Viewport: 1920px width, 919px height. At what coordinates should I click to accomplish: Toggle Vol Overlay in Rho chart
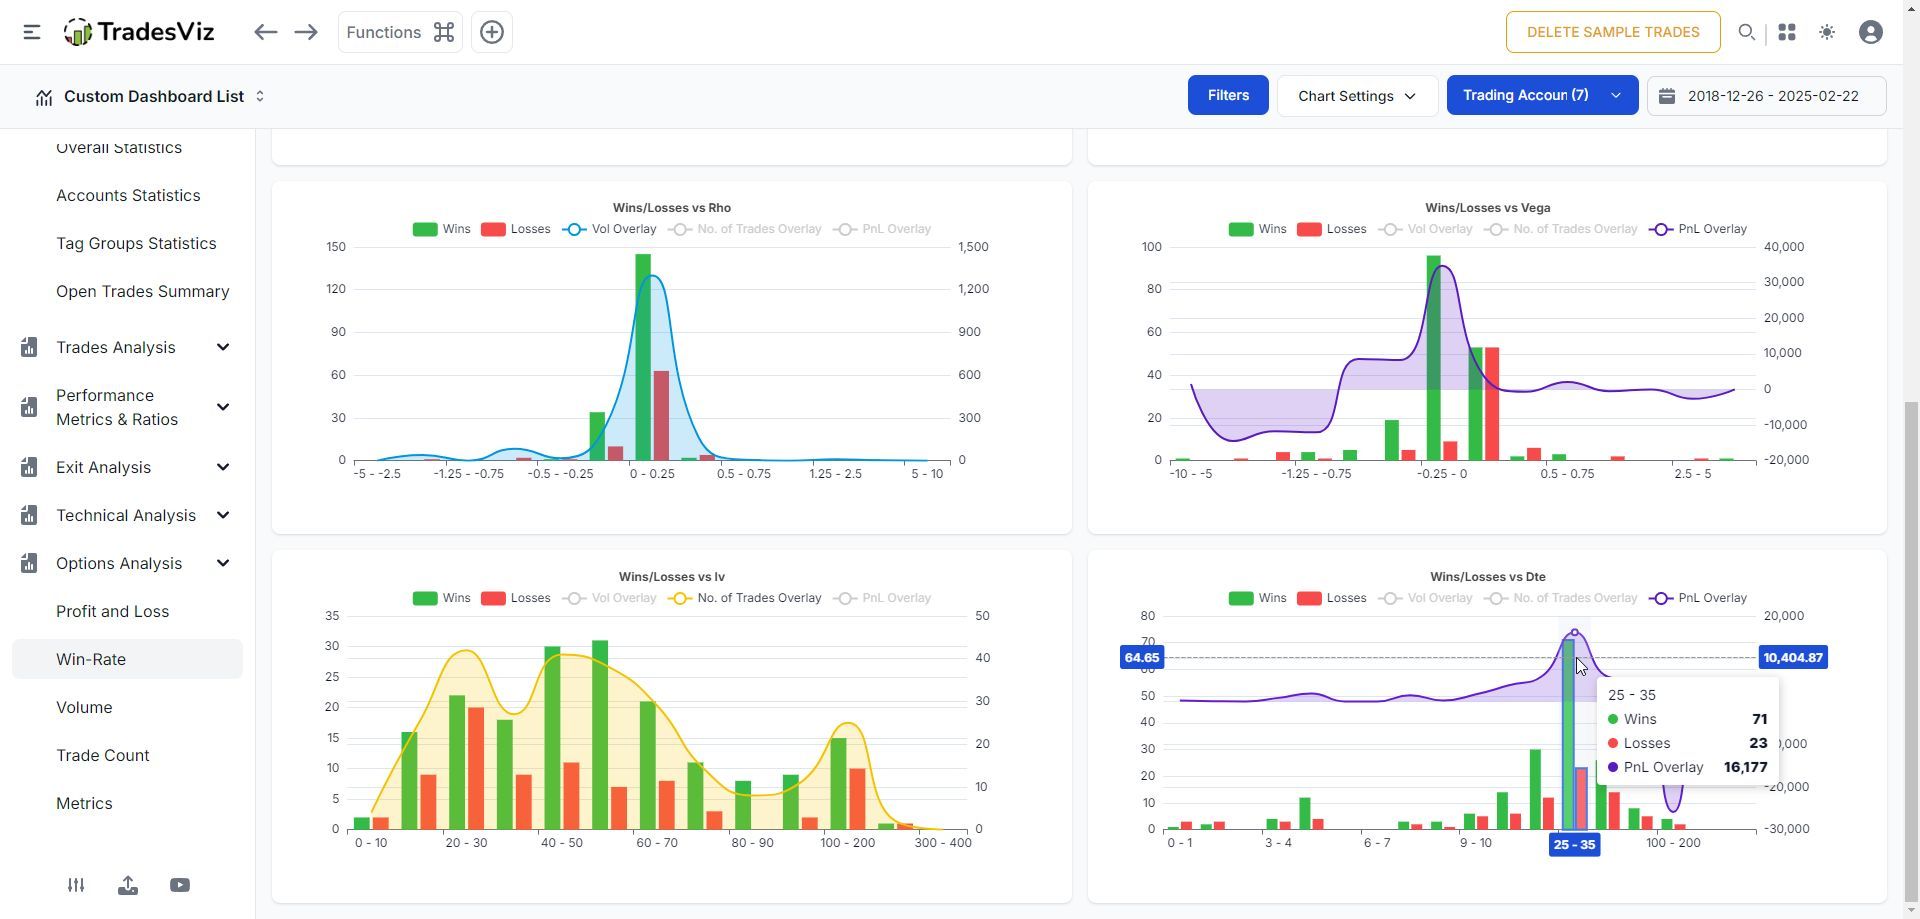point(609,229)
